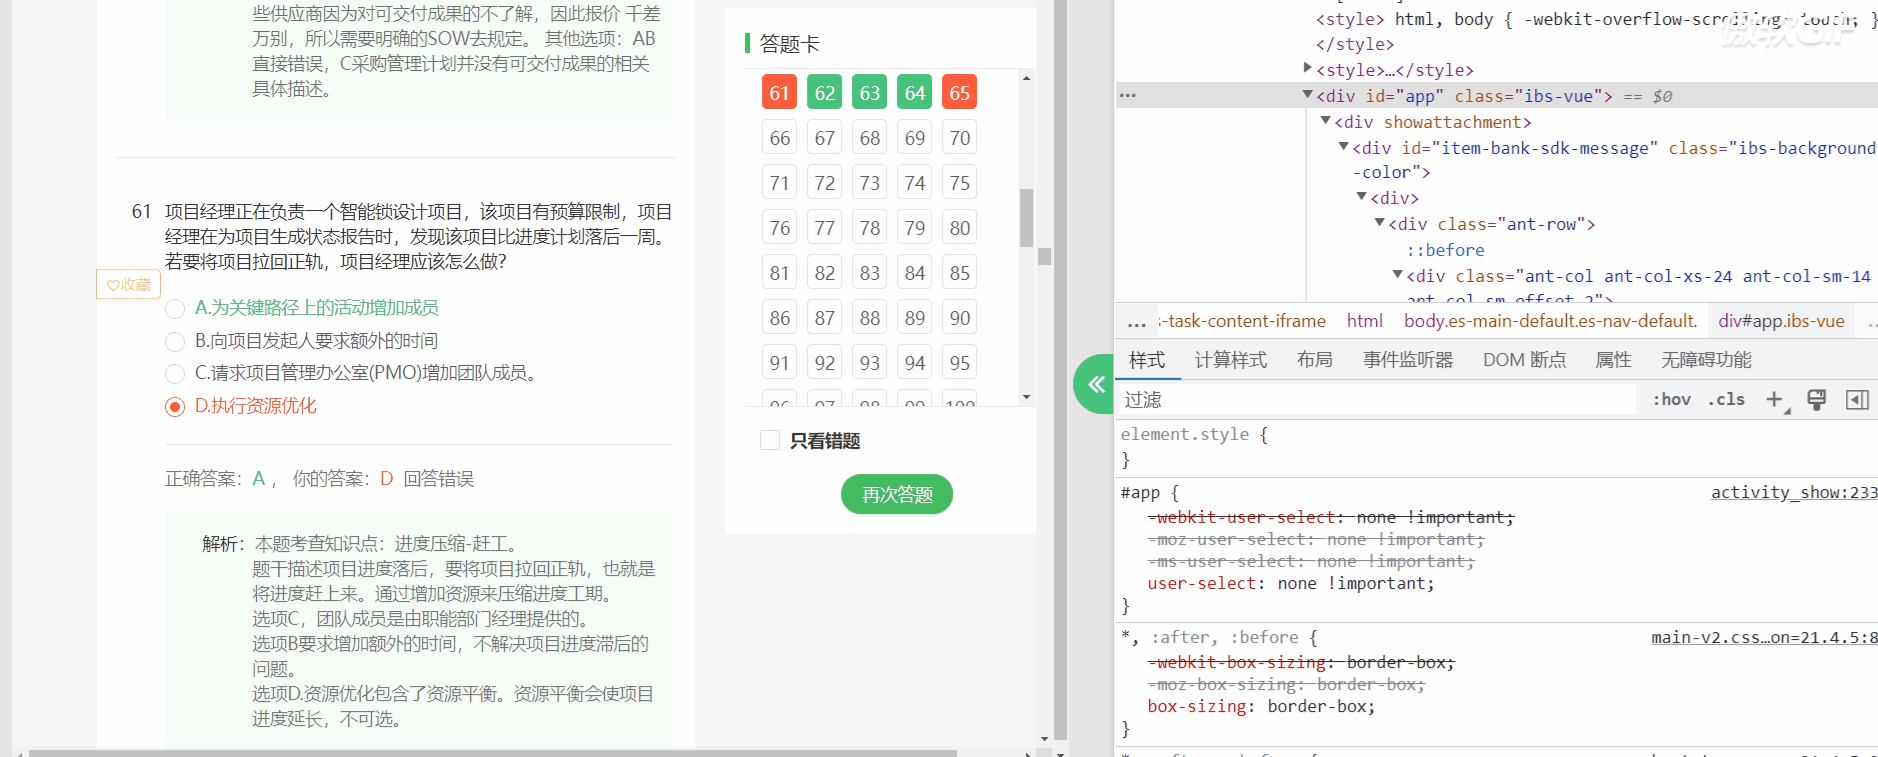Image resolution: width=1878 pixels, height=757 pixels.
Task: Collapse the item-bank-sdk-message div node
Action: pos(1344,147)
